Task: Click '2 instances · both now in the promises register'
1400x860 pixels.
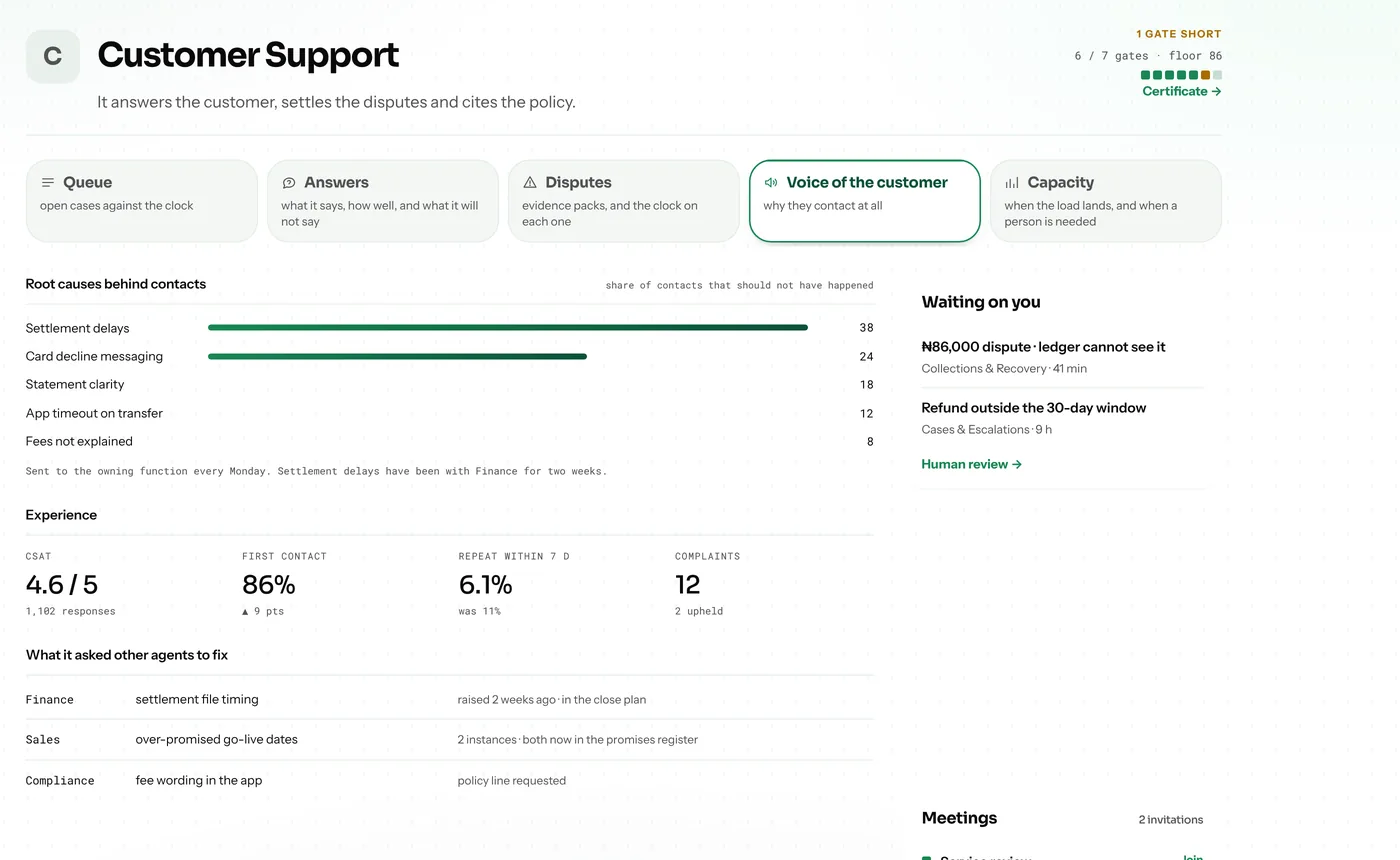Action: pyautogui.click(x=578, y=740)
